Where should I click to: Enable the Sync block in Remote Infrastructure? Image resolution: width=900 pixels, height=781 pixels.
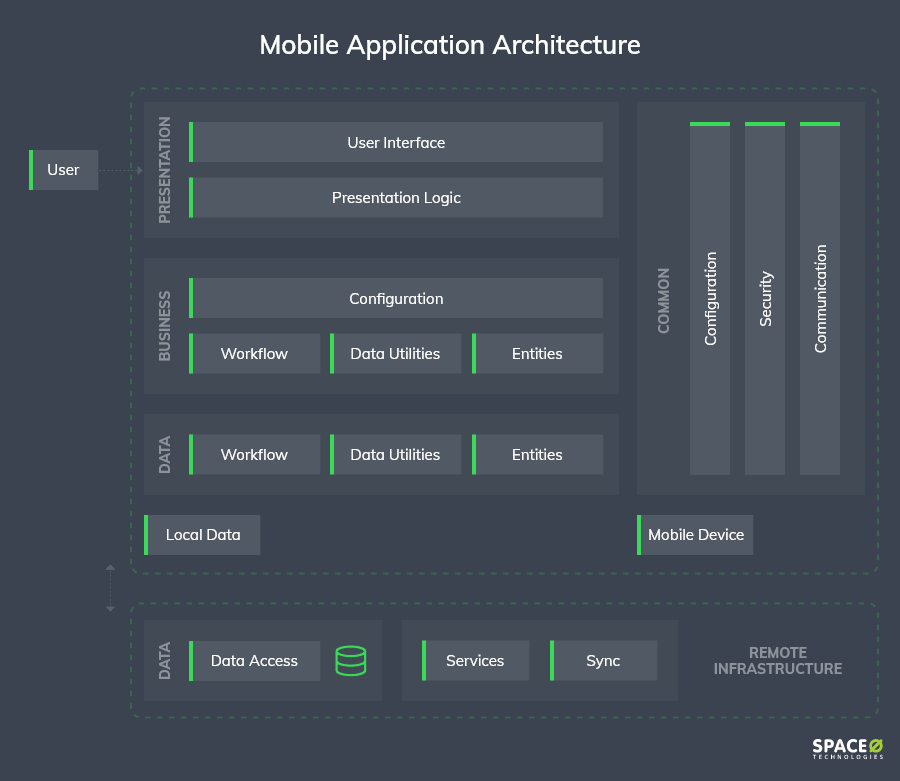click(x=602, y=660)
